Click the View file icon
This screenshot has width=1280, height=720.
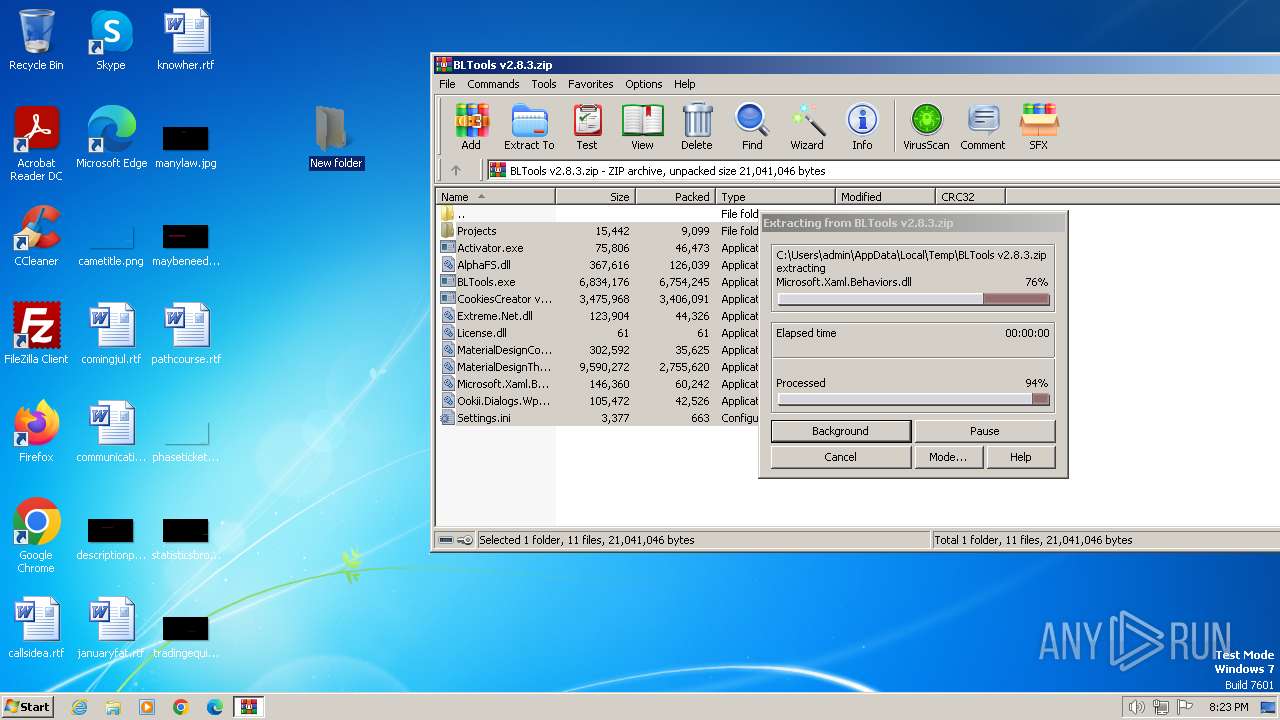click(642, 126)
